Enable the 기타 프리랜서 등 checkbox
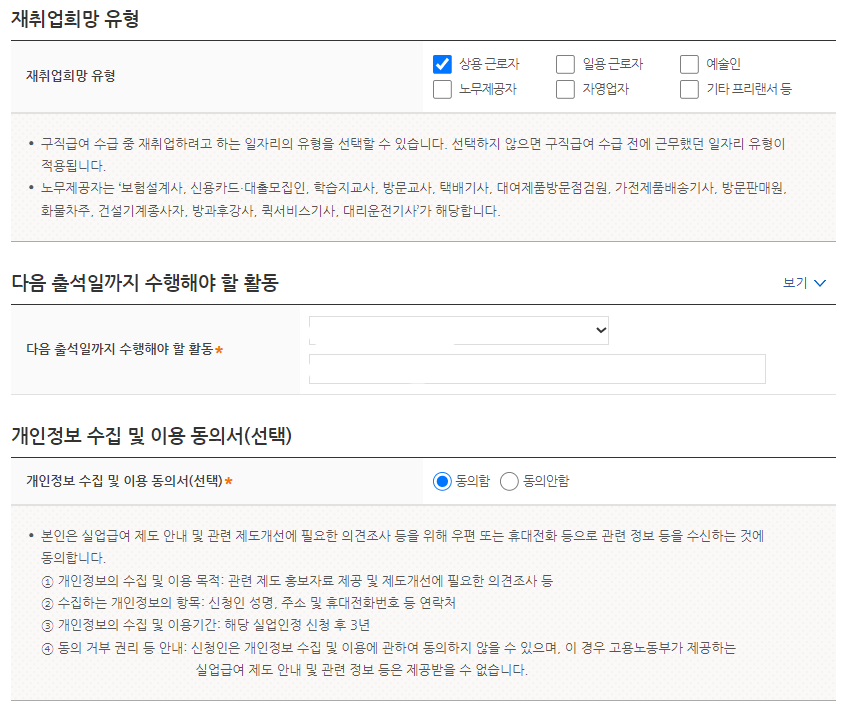Screen dimensions: 857x720 click(x=688, y=89)
